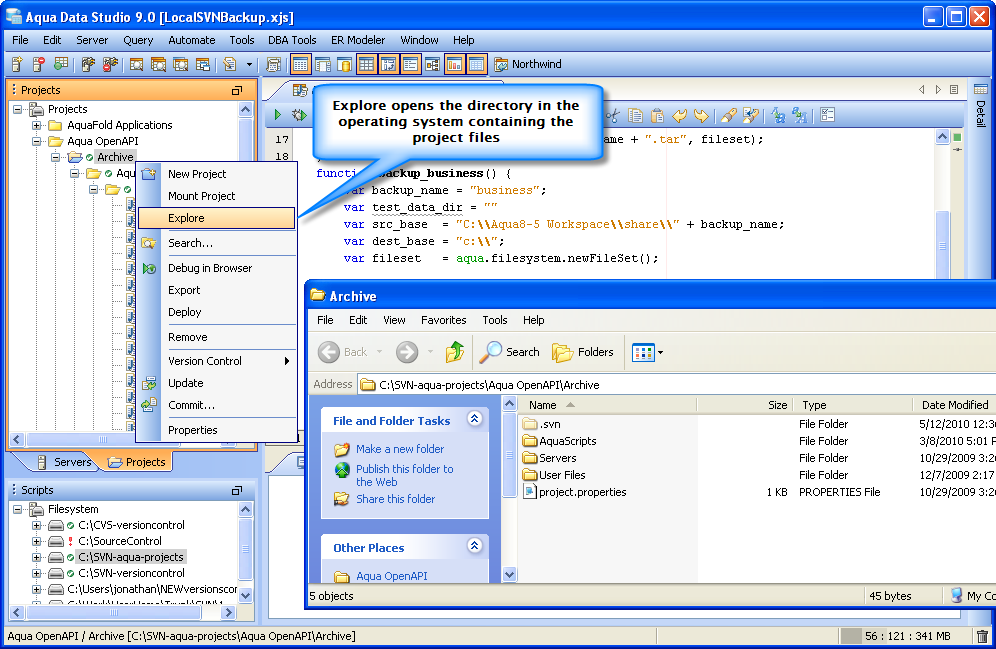Viewport: 996px width, 649px height.
Task: Click the trash can icon in status bar
Action: coord(982,636)
